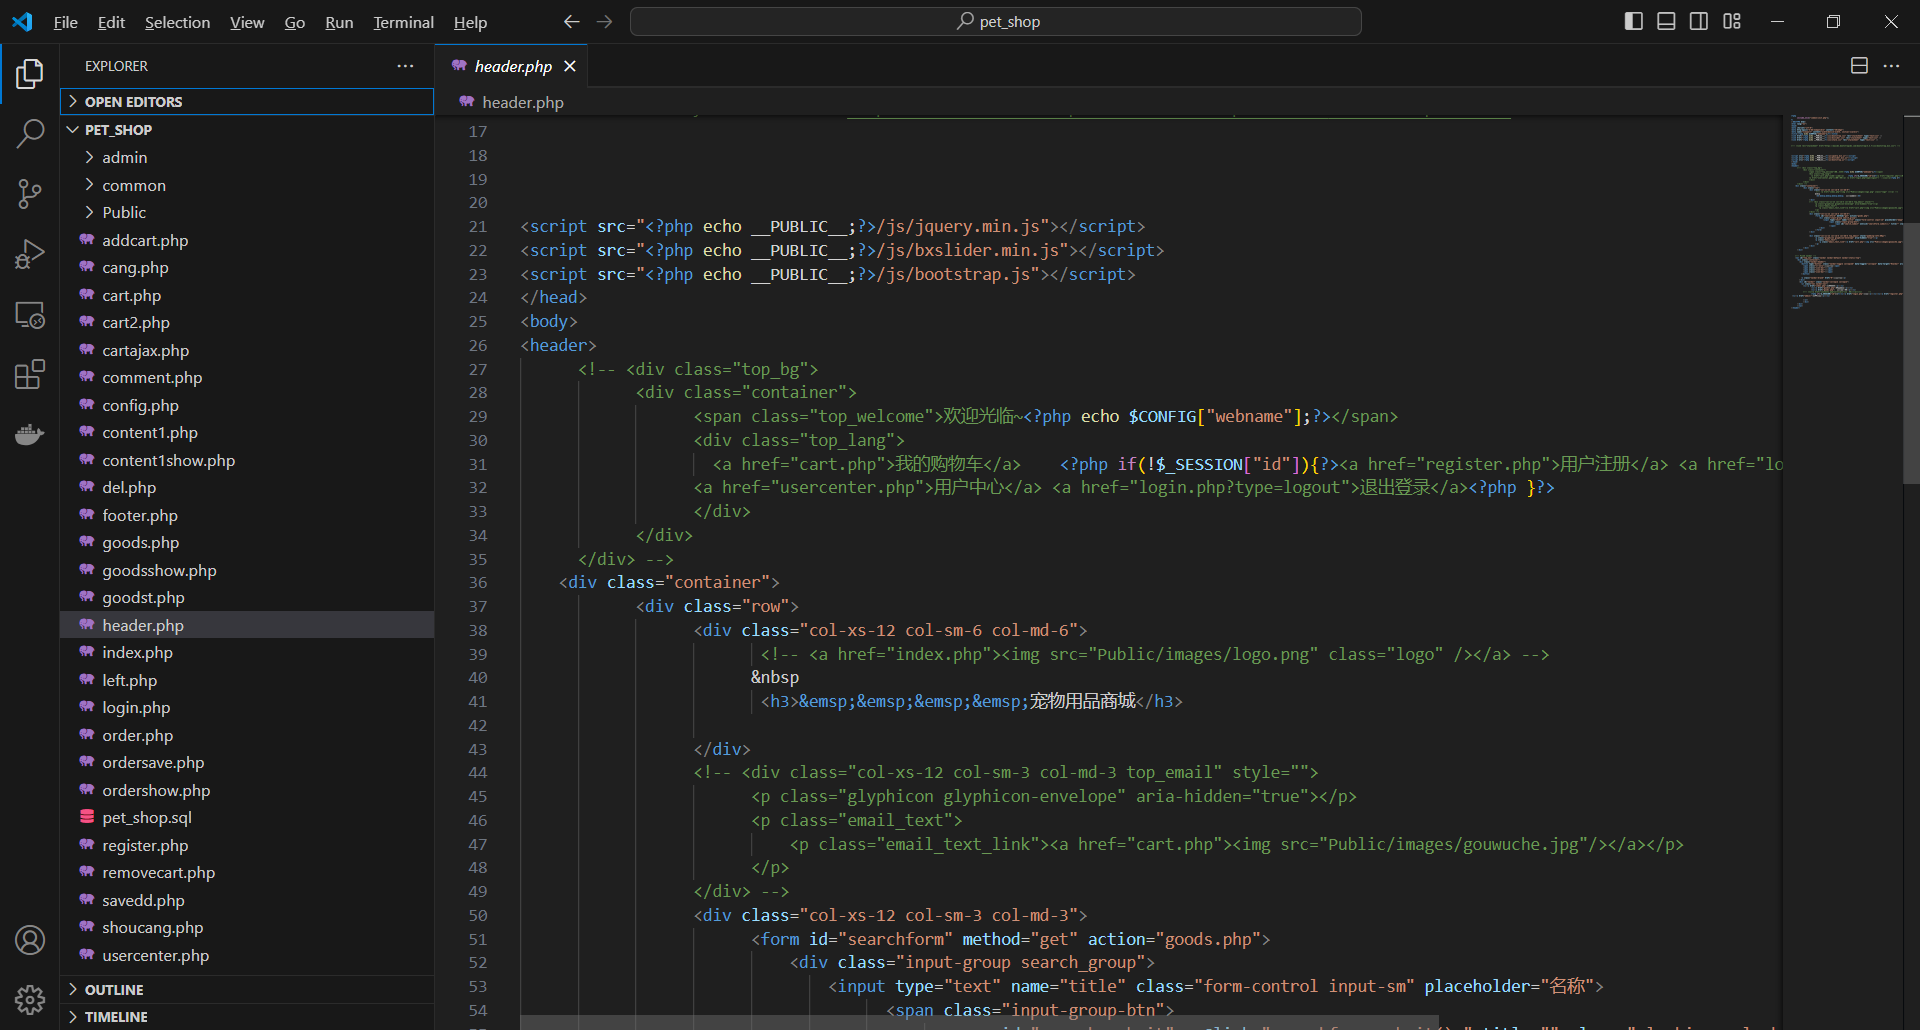Open editor More Actions ellipsis

click(1891, 66)
